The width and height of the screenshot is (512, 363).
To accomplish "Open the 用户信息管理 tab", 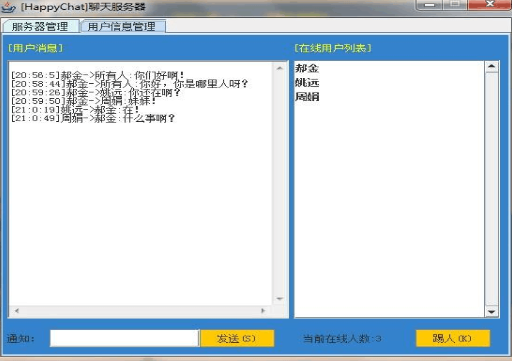I will (x=123, y=26).
